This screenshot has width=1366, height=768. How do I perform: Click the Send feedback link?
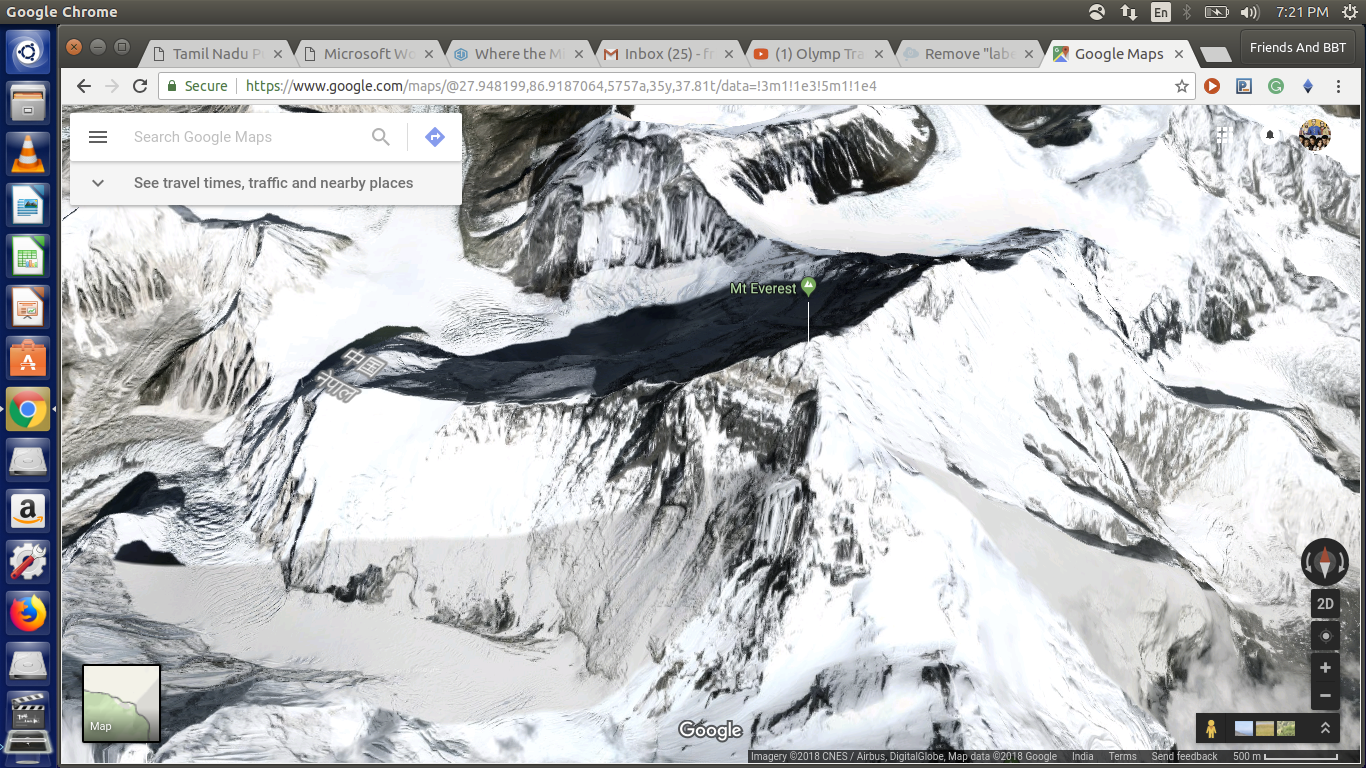coord(1184,757)
